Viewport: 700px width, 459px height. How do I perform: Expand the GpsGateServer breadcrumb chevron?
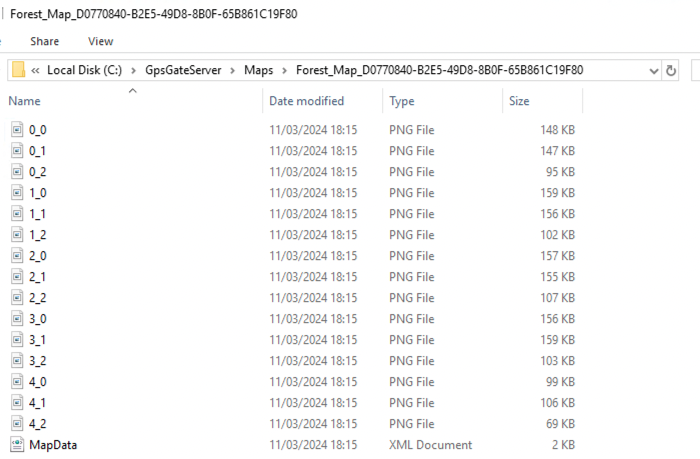point(233,71)
